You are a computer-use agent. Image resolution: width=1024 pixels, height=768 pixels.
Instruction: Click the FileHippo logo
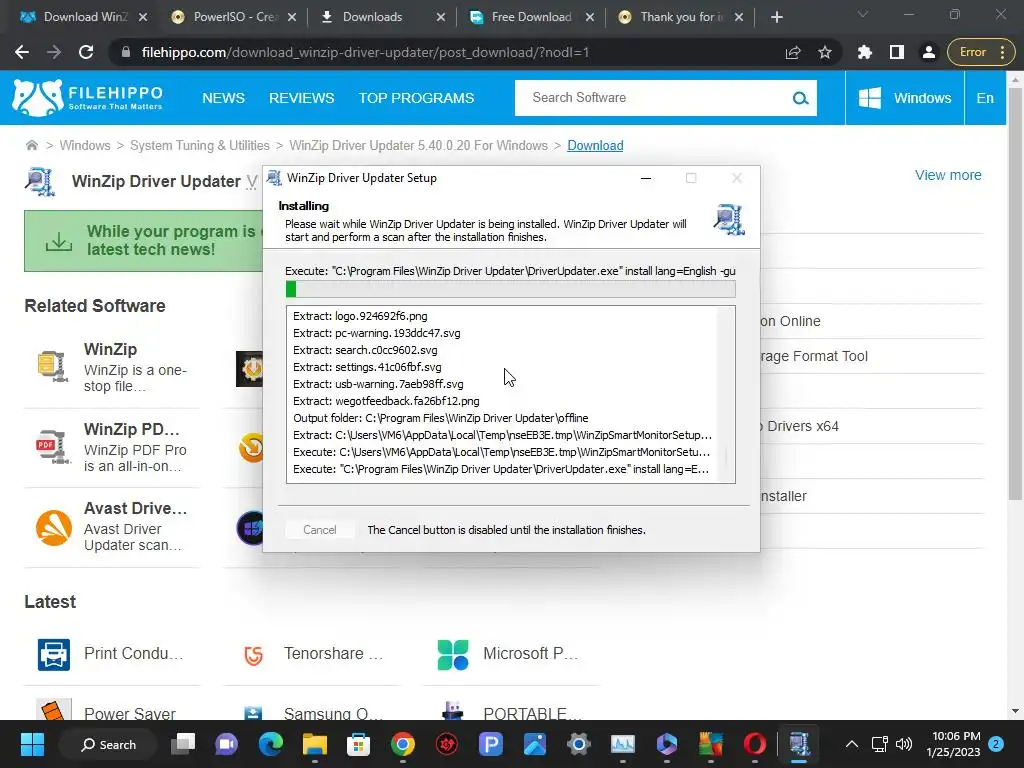tap(88, 98)
